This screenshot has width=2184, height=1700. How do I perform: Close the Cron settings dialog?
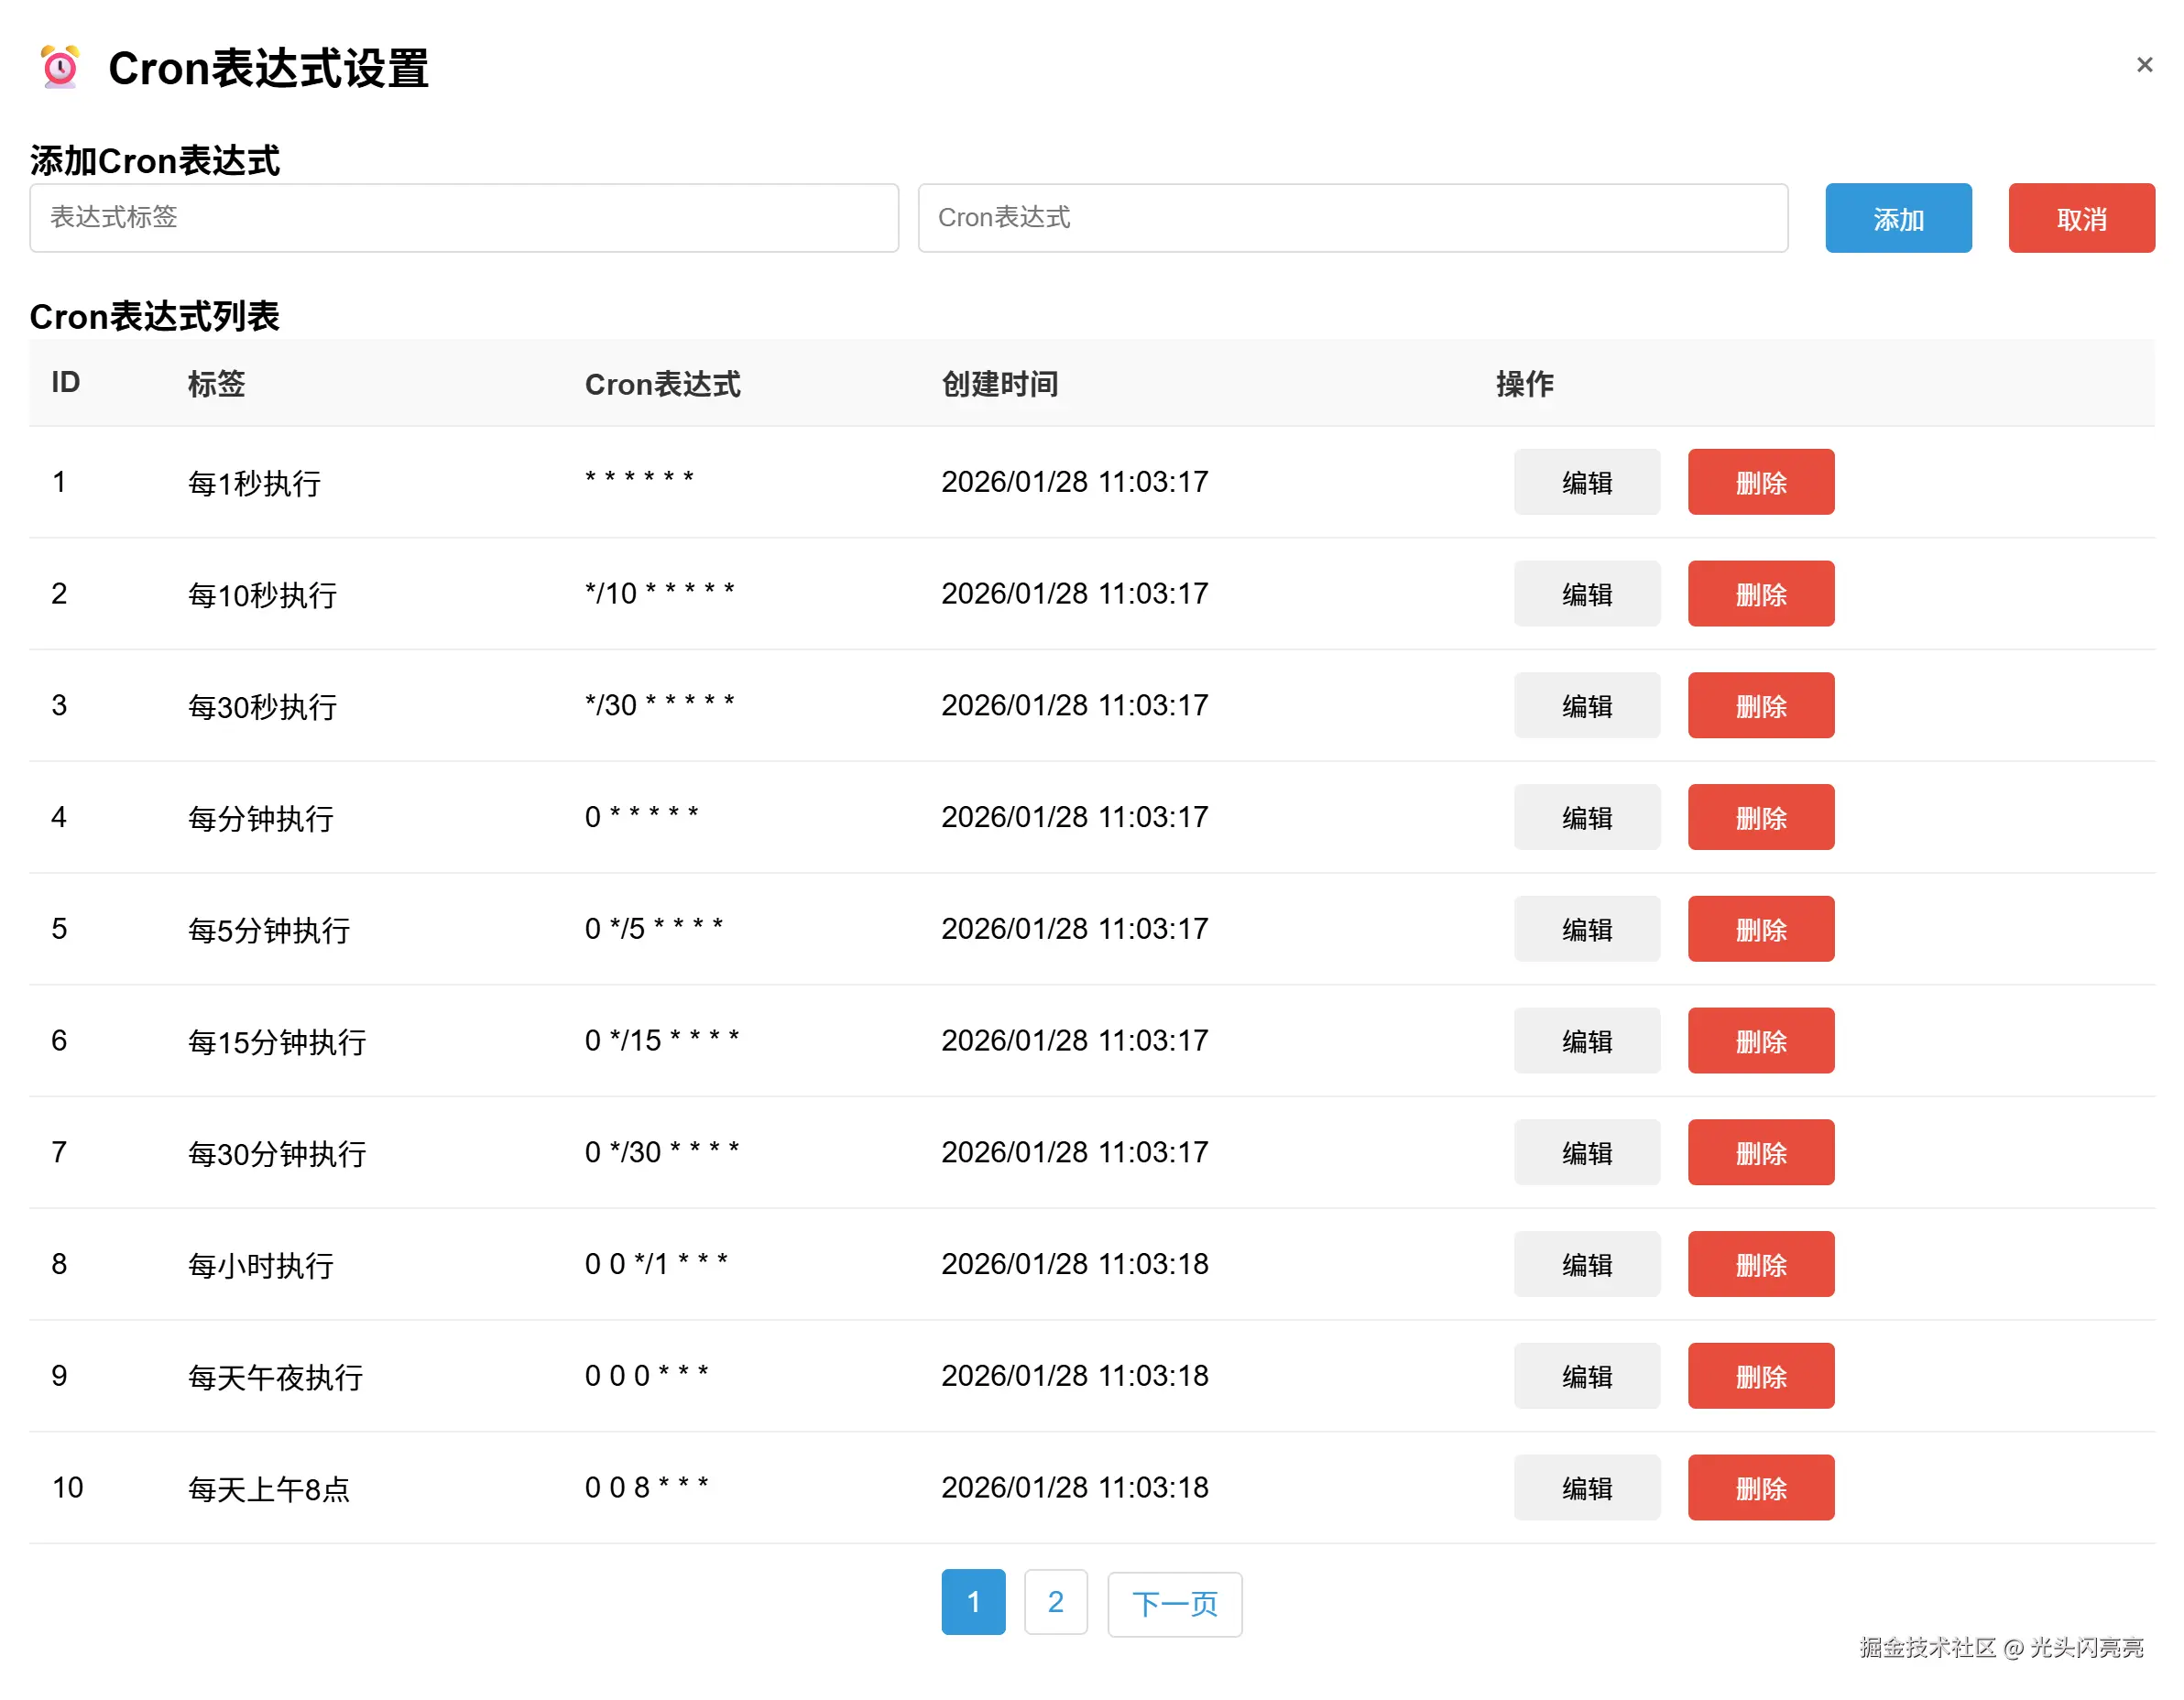pos(2143,65)
